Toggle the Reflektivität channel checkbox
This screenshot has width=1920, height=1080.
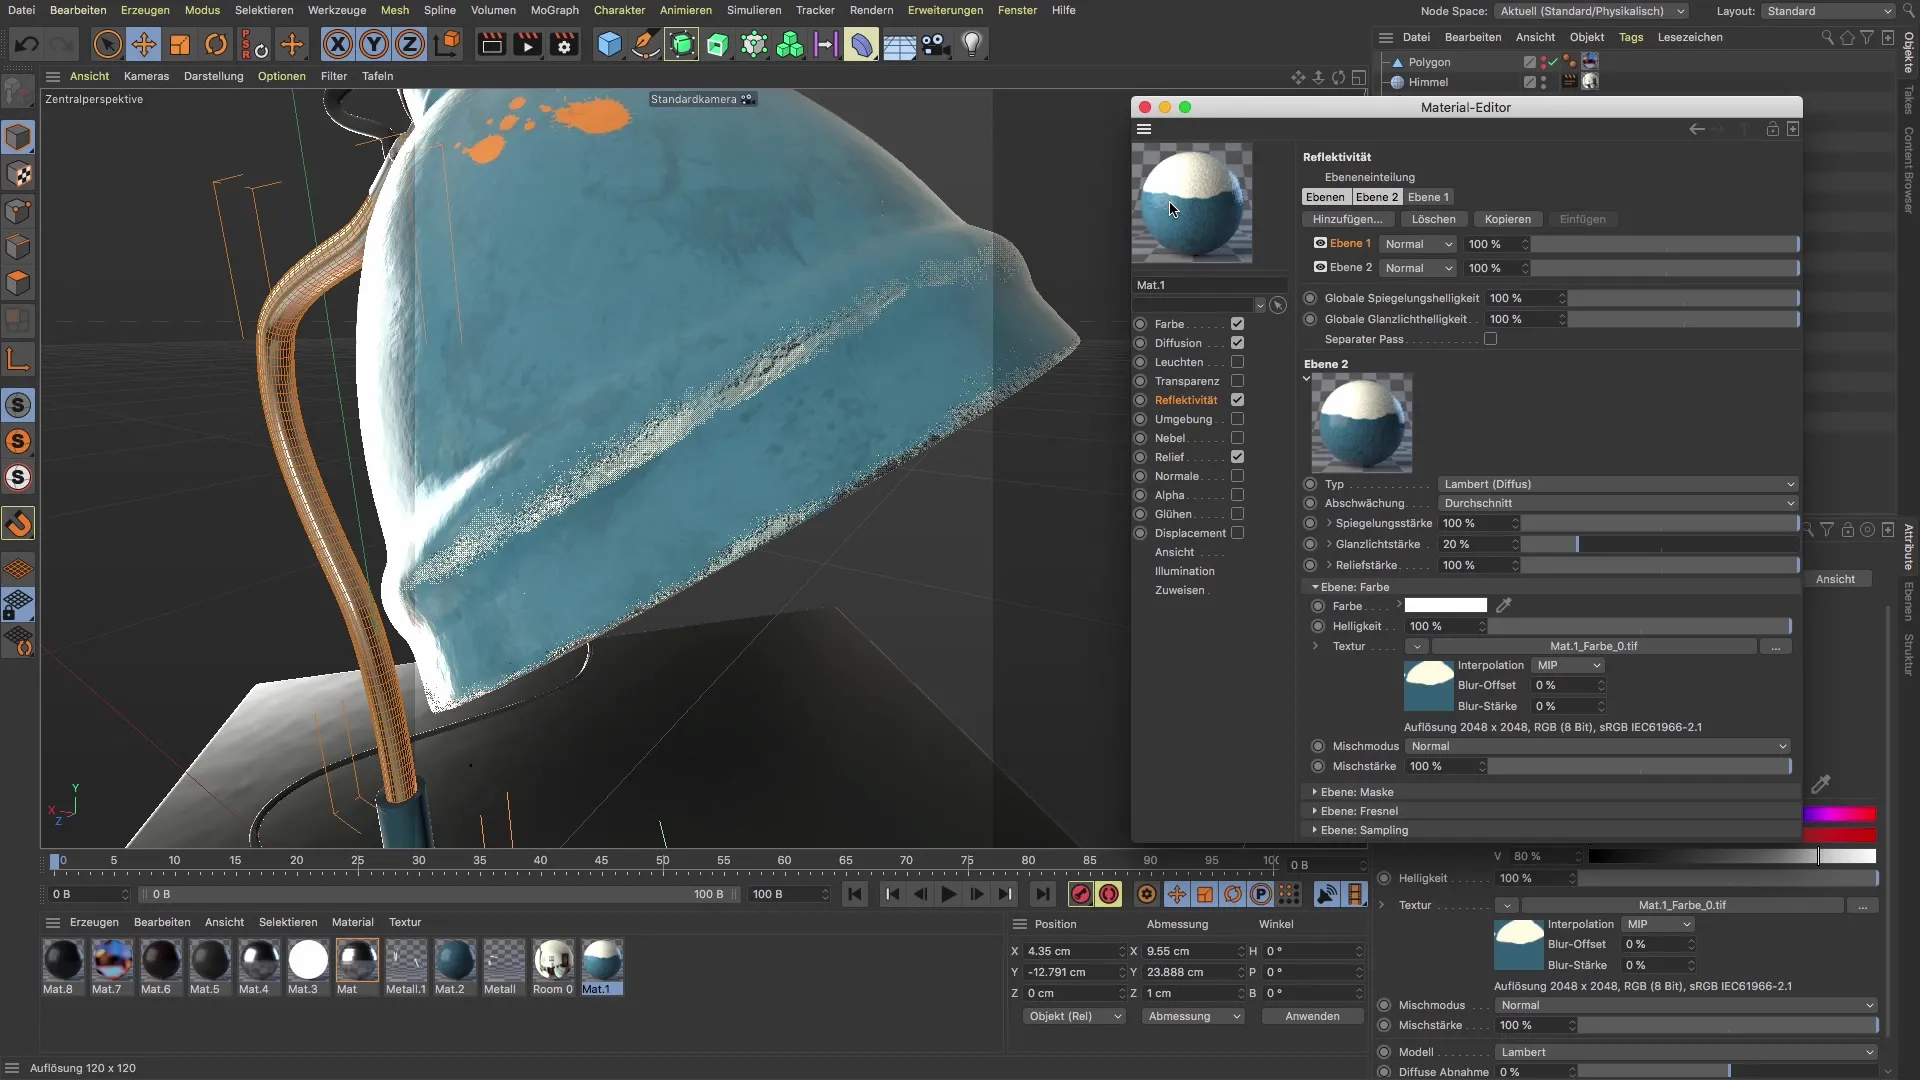(x=1237, y=400)
